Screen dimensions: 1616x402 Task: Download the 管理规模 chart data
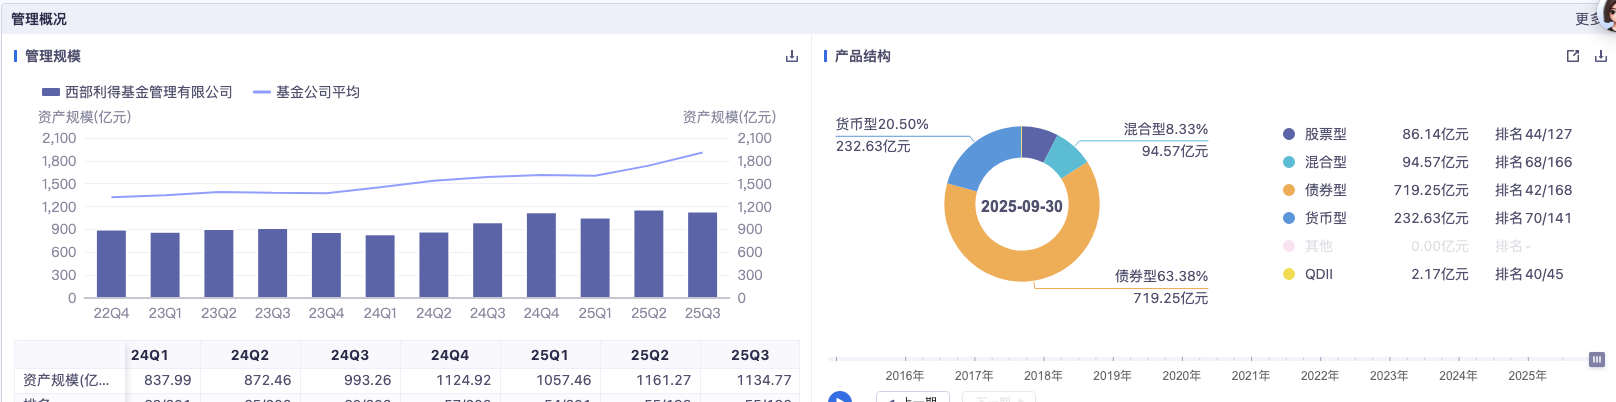[792, 56]
